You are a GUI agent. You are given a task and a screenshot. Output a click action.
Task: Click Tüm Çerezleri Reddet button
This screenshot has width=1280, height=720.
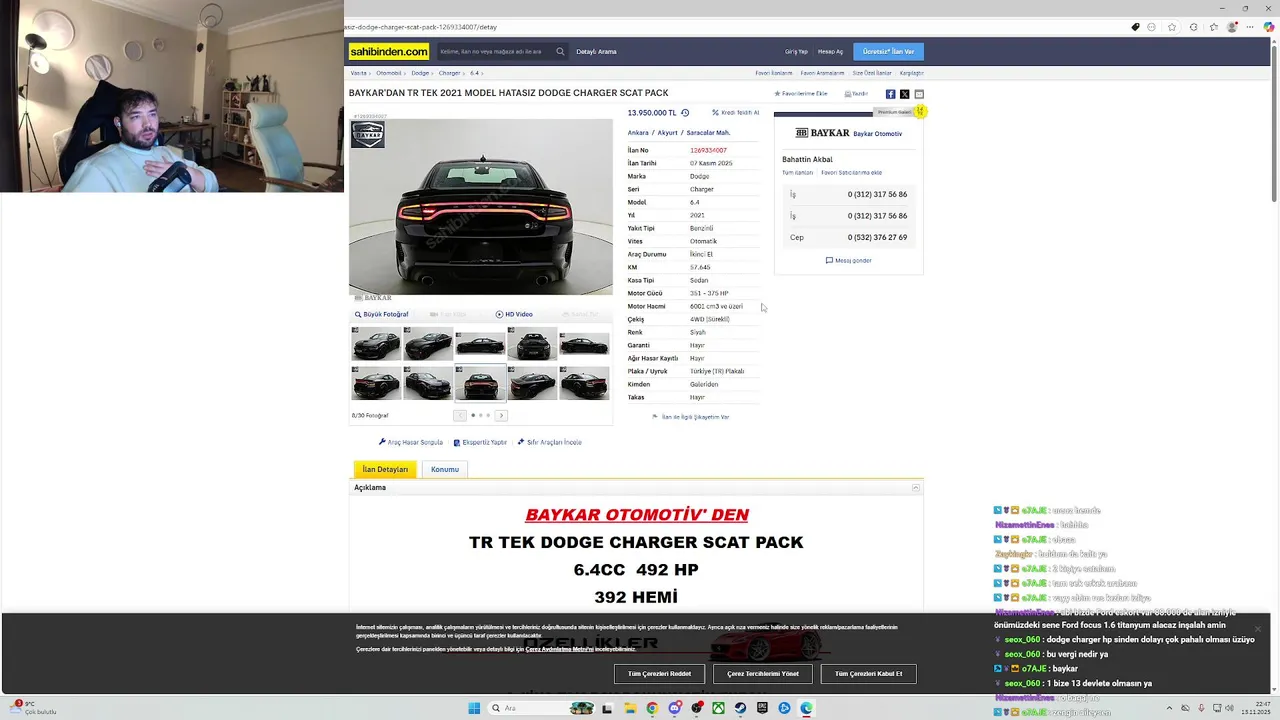[659, 674]
